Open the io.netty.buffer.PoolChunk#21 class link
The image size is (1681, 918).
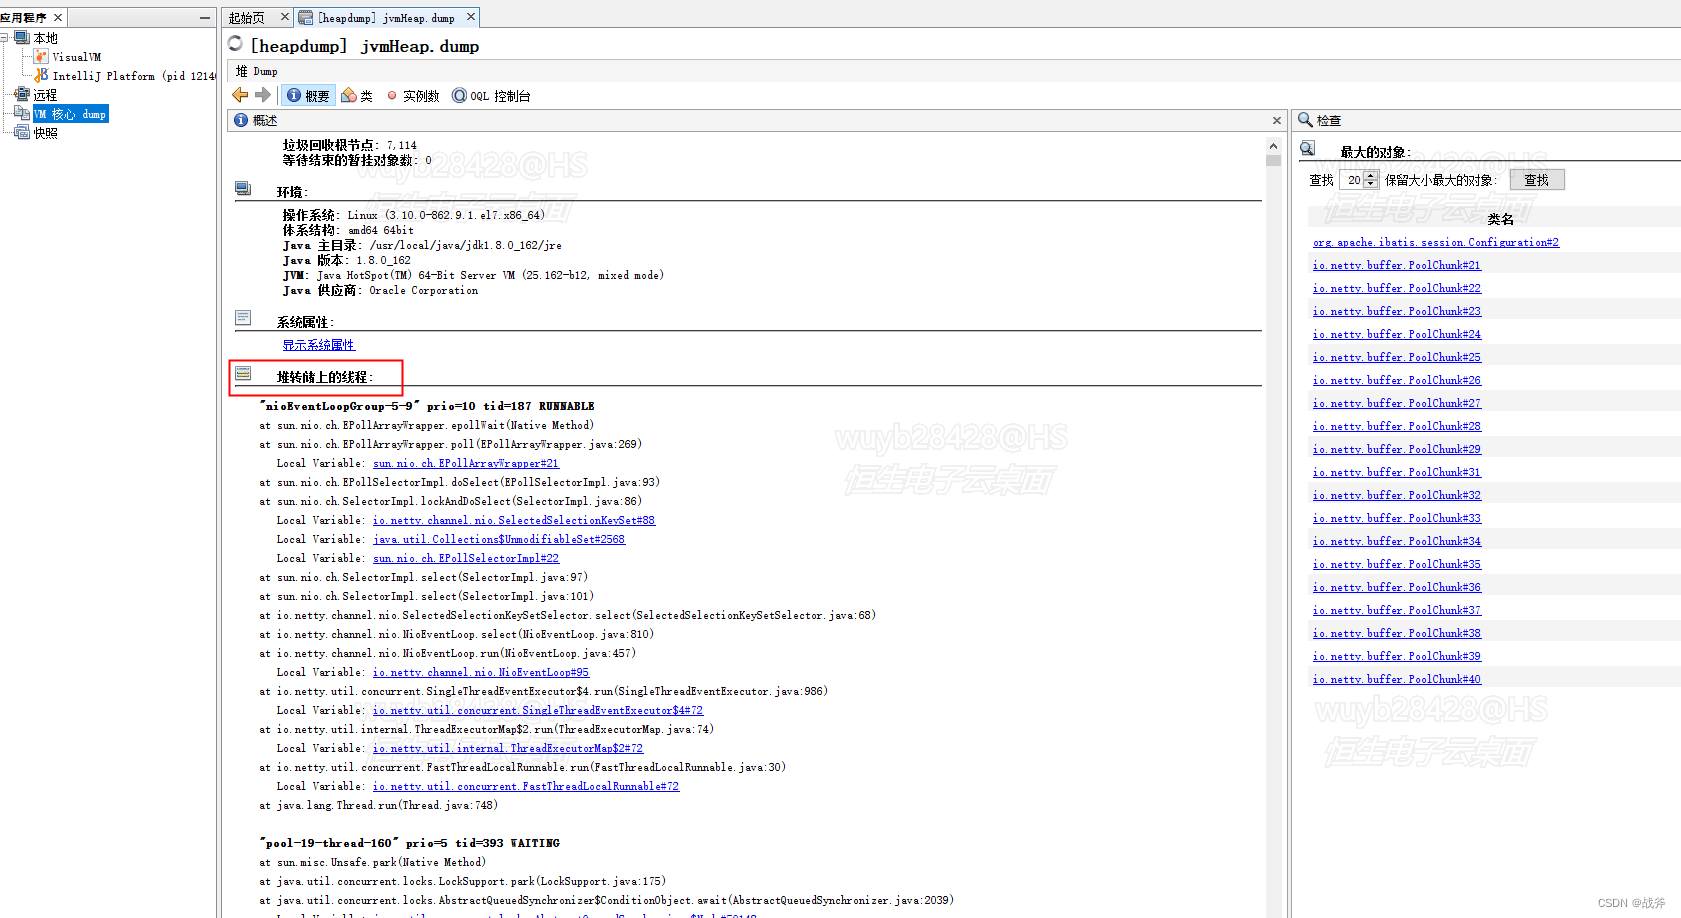point(1396,264)
